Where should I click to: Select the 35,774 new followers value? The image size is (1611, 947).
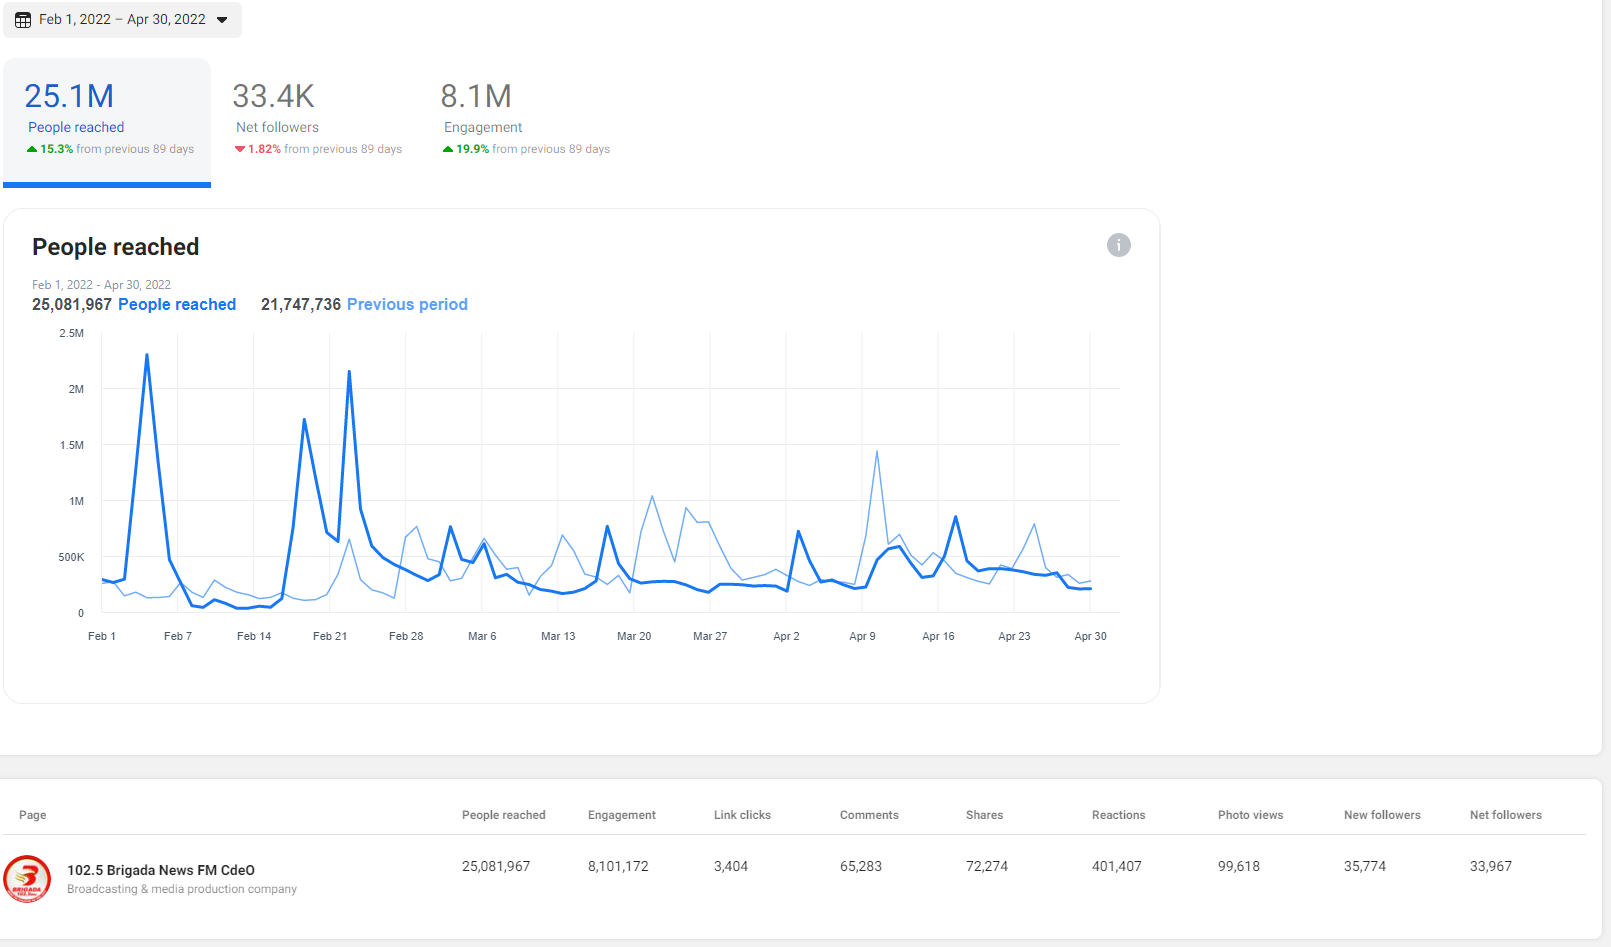pyautogui.click(x=1365, y=866)
